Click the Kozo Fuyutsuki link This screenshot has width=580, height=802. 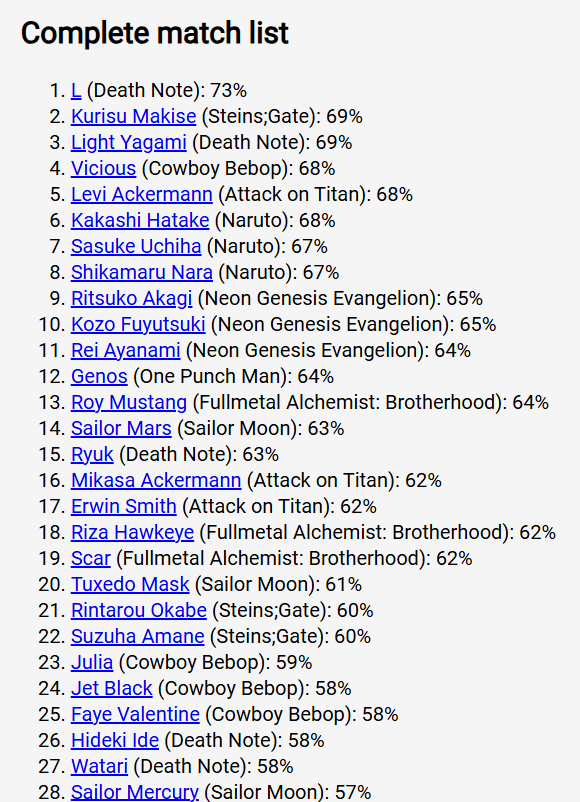138,324
